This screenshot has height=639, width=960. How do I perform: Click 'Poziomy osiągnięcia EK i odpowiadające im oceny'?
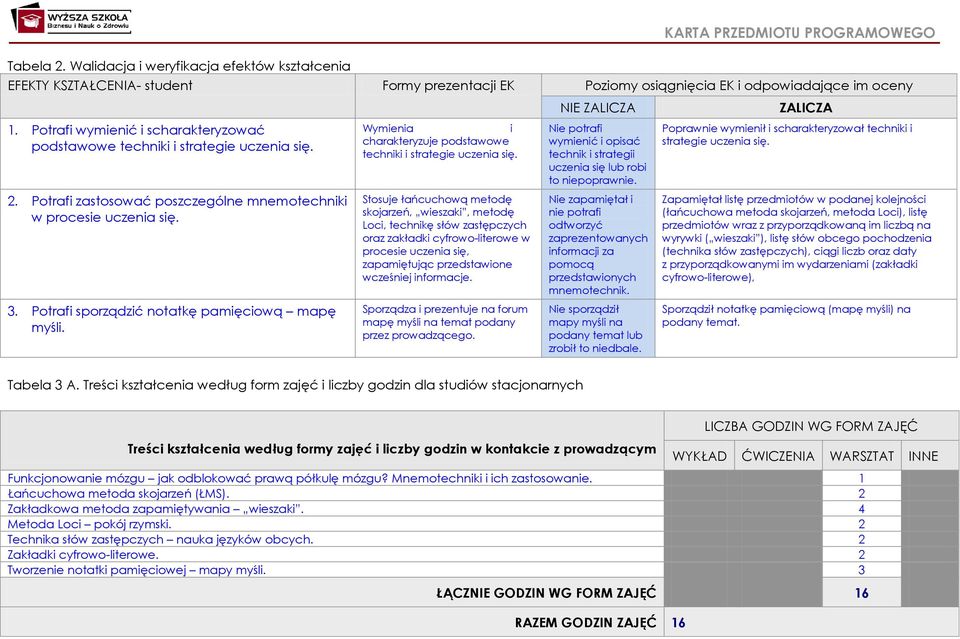[748, 86]
